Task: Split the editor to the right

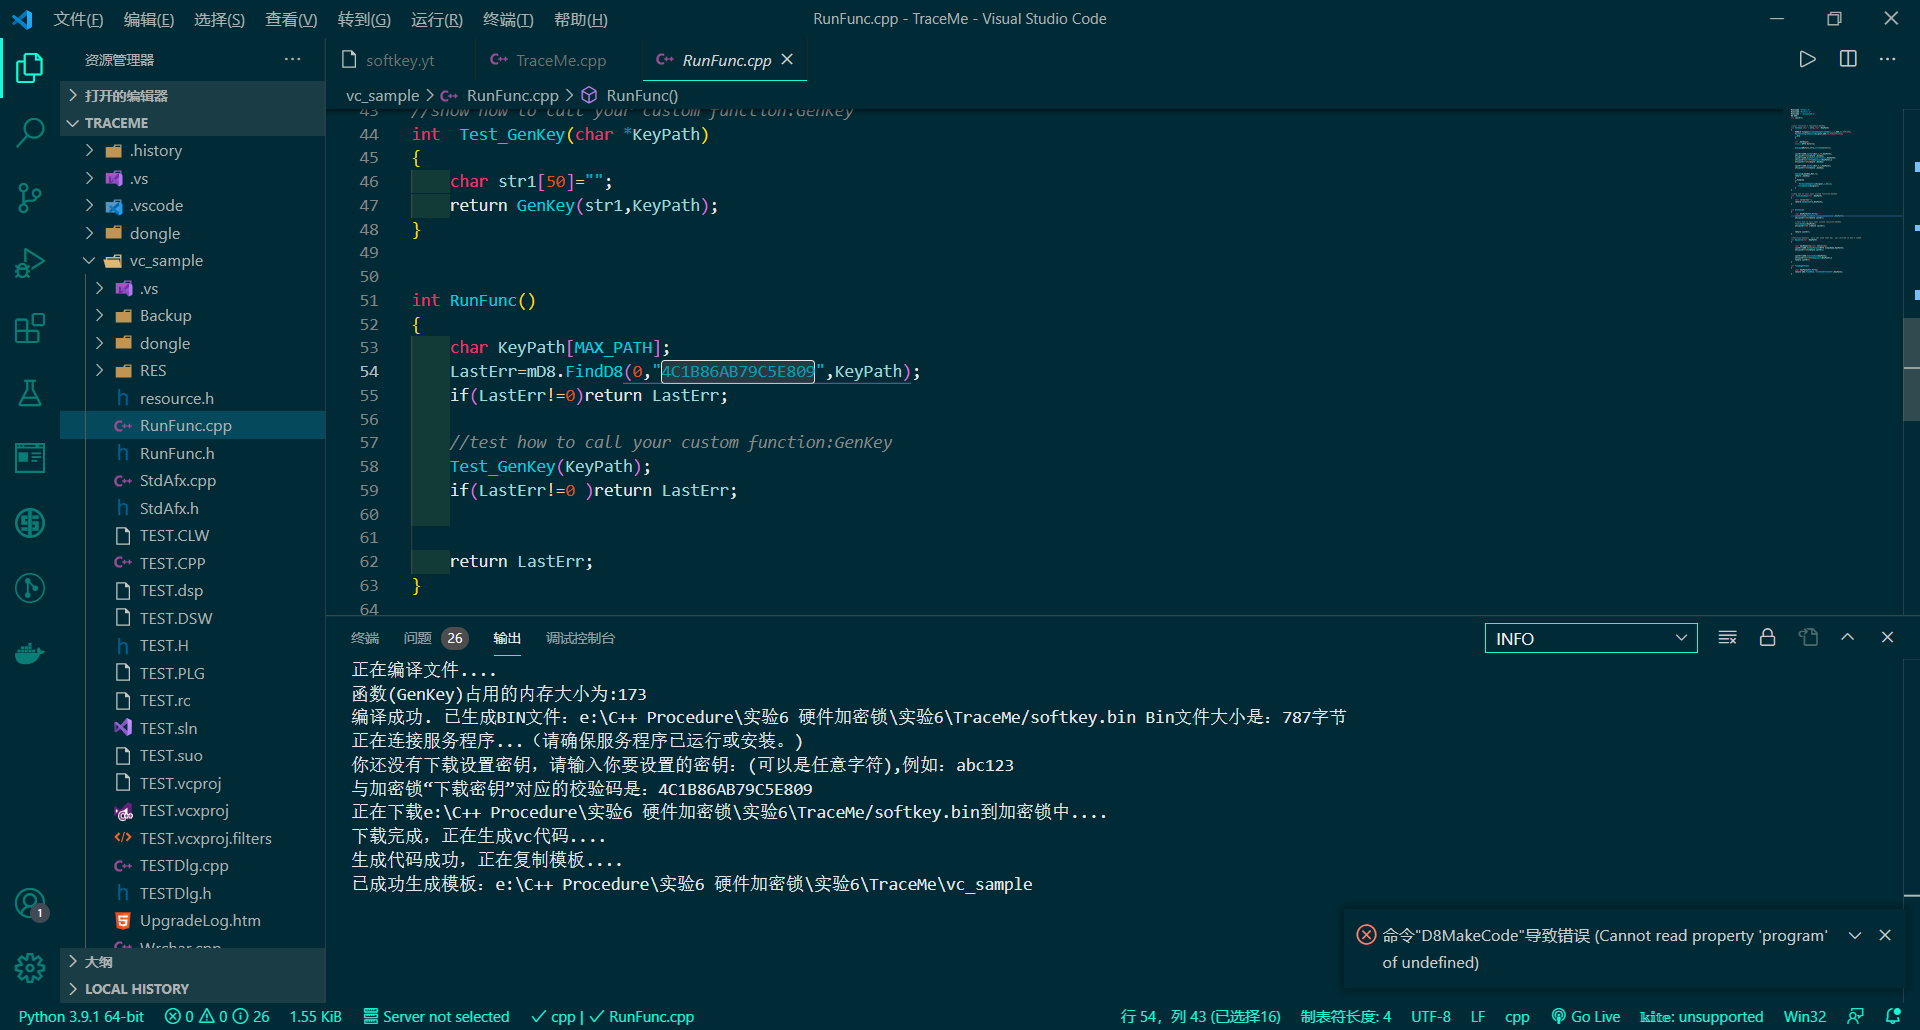Action: click(x=1848, y=59)
